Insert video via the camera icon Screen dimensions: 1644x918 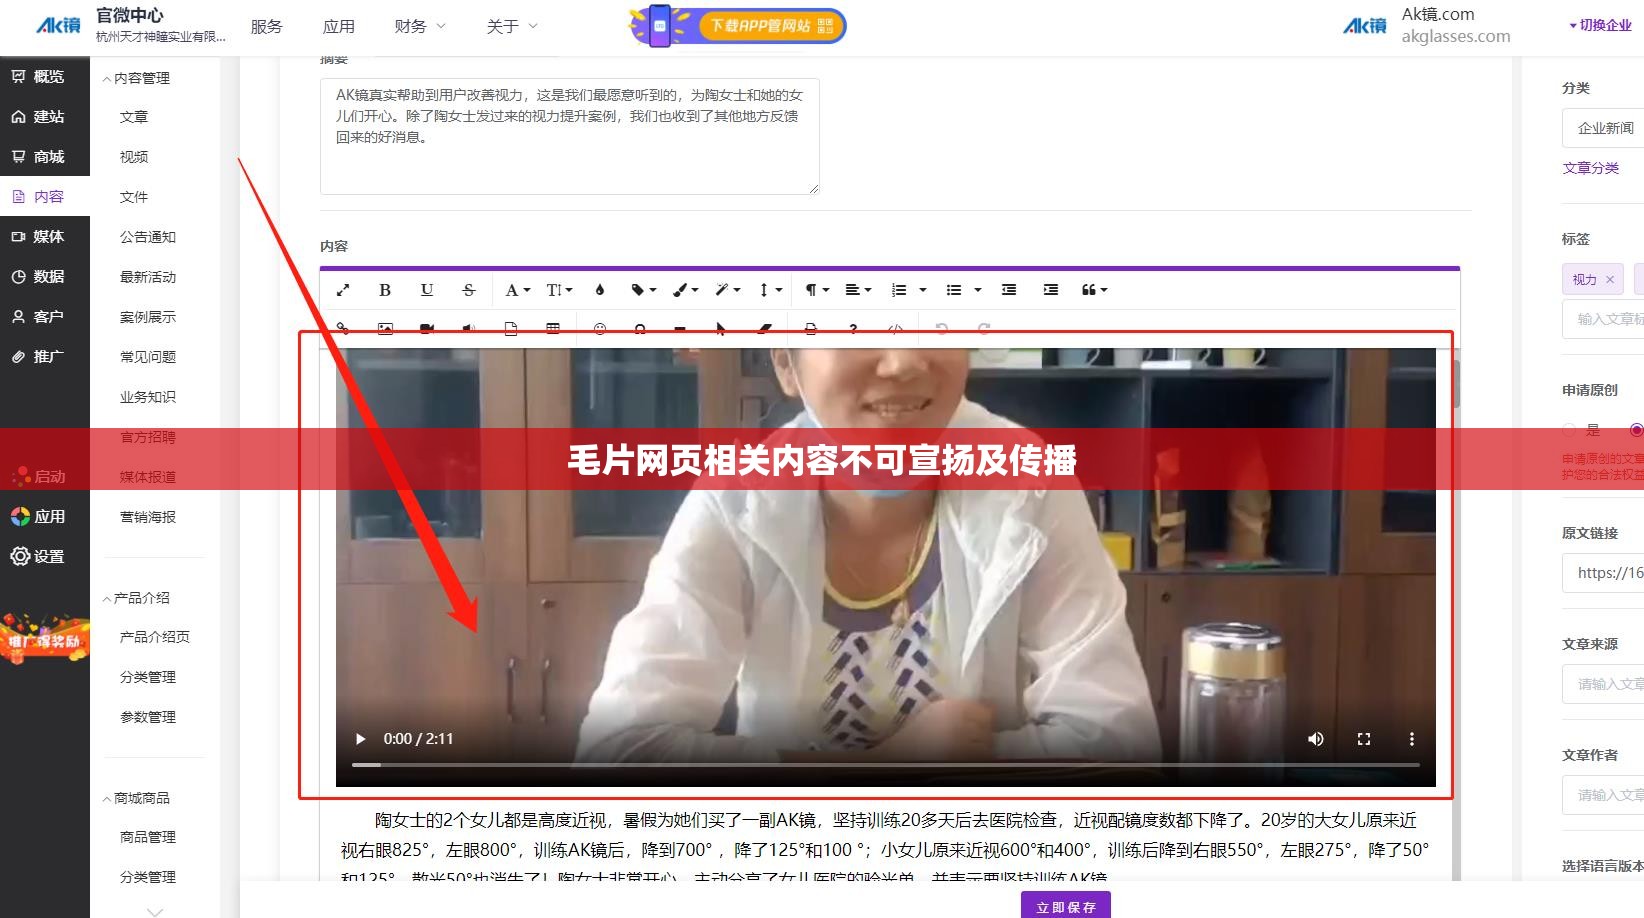coord(427,328)
